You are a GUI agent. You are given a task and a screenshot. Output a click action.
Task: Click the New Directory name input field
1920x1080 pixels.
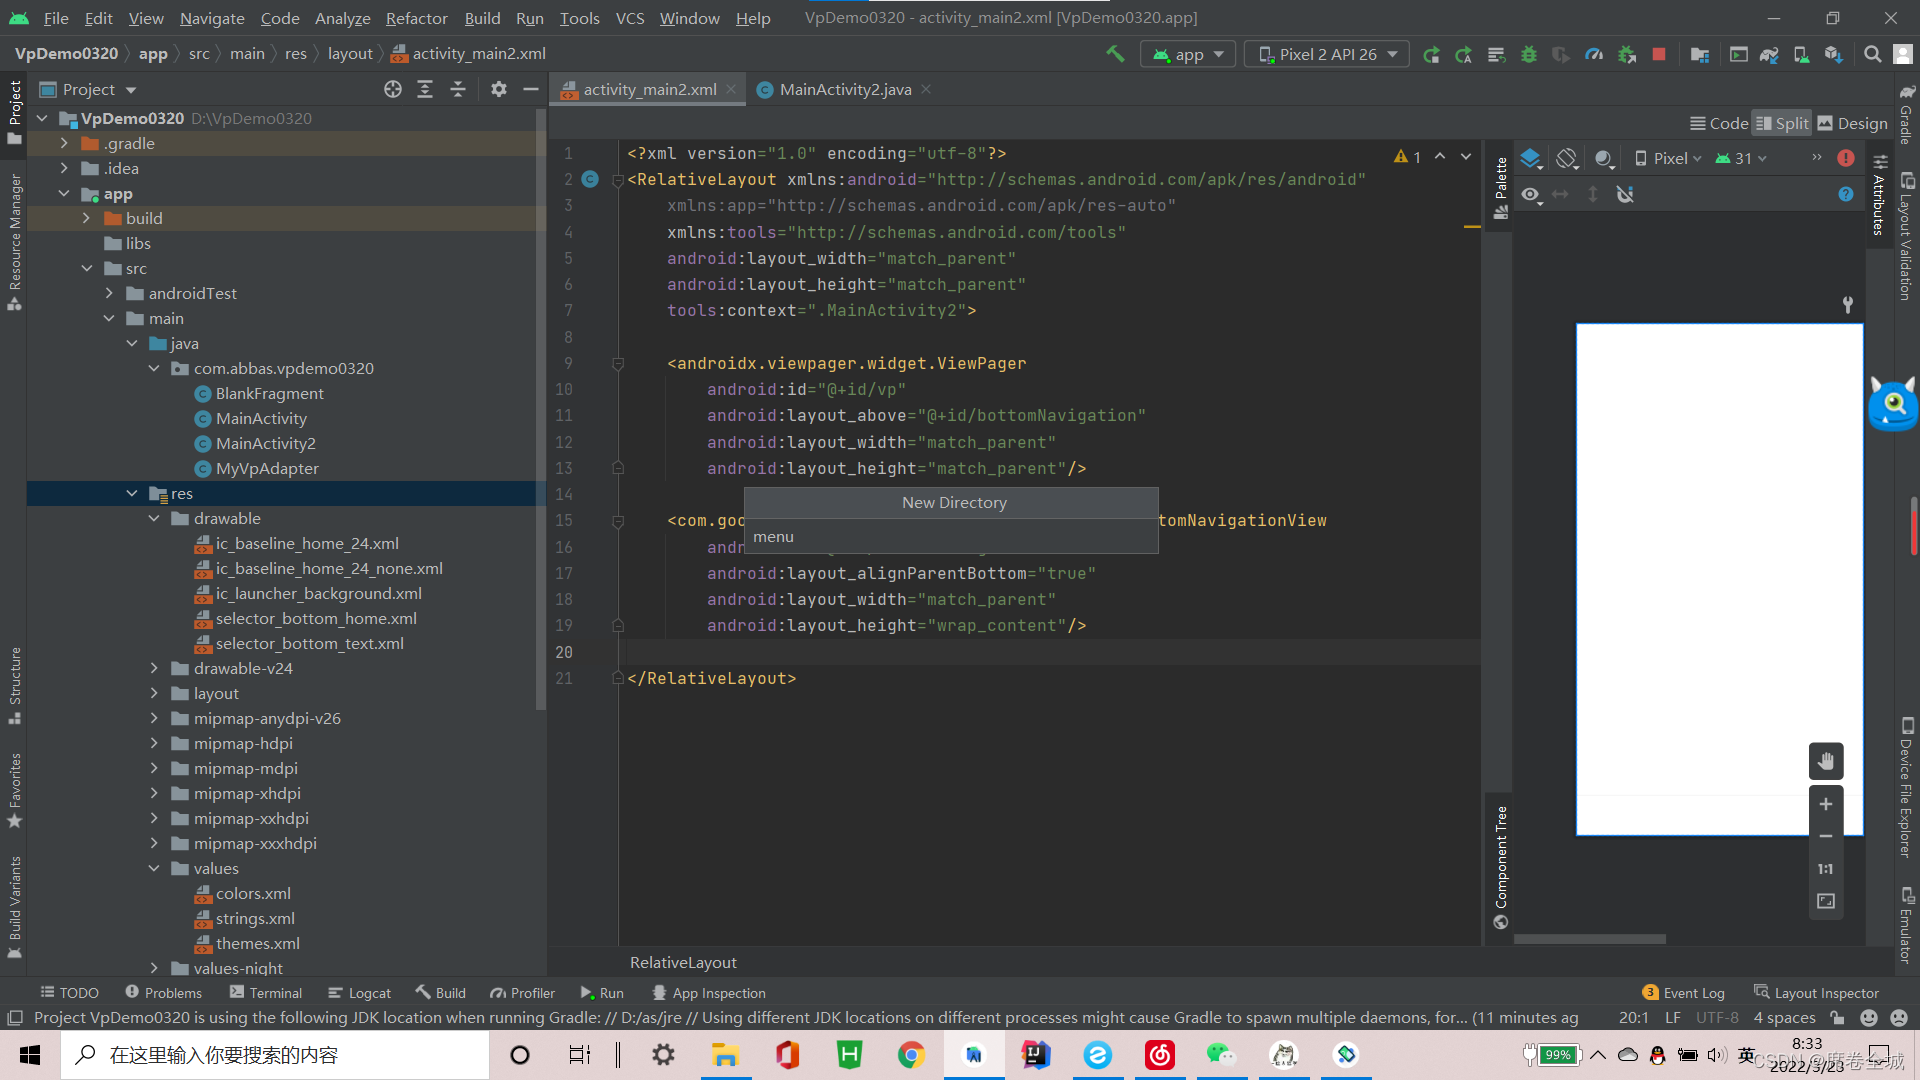coord(951,537)
